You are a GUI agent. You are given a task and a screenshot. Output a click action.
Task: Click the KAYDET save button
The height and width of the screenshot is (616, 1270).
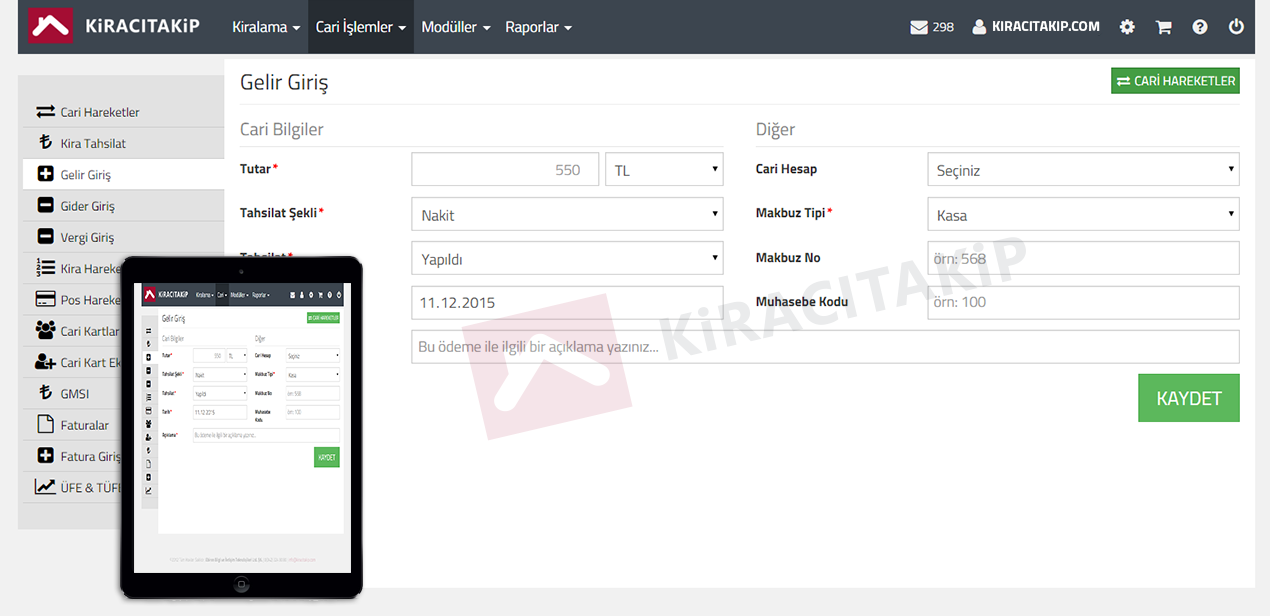click(1189, 398)
